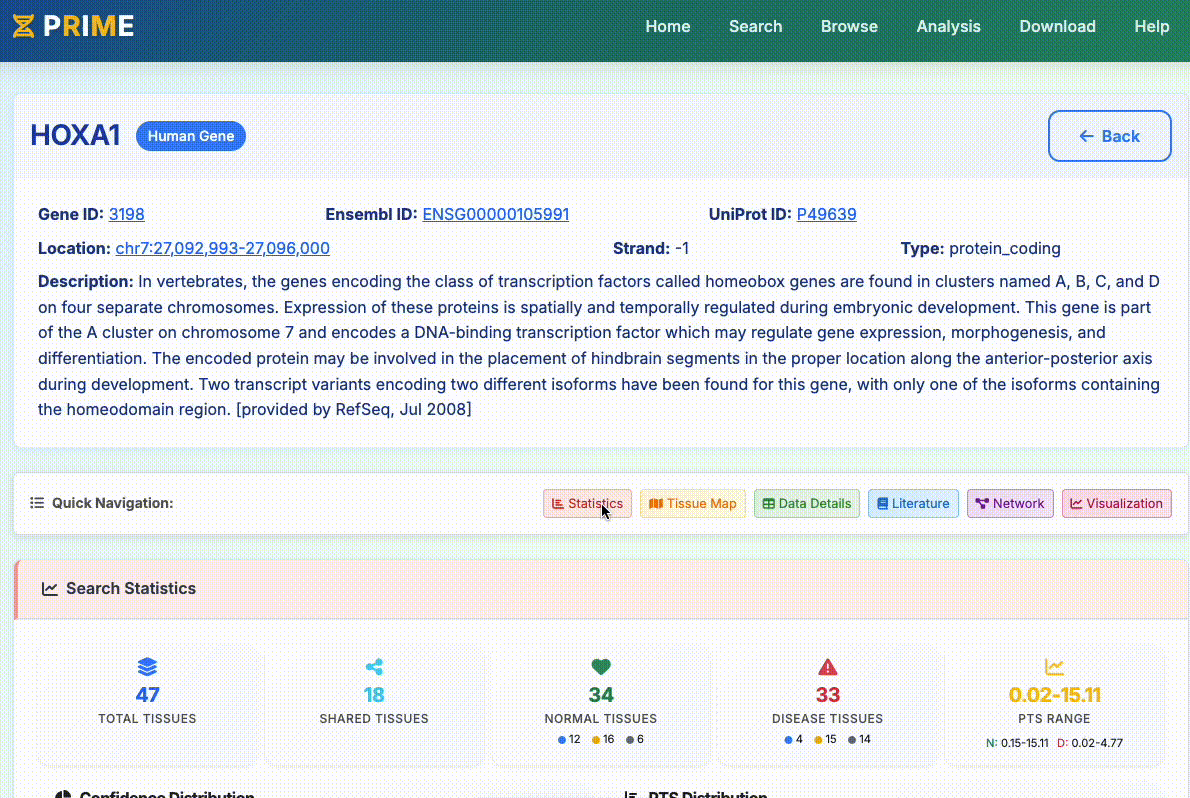Click the Human Gene badge
1190x798 pixels.
pyautogui.click(x=191, y=136)
